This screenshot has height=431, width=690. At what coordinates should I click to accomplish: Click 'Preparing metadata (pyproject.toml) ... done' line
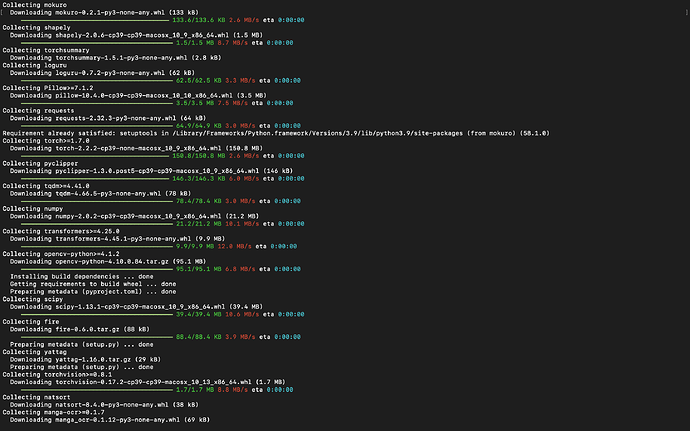pos(93,292)
